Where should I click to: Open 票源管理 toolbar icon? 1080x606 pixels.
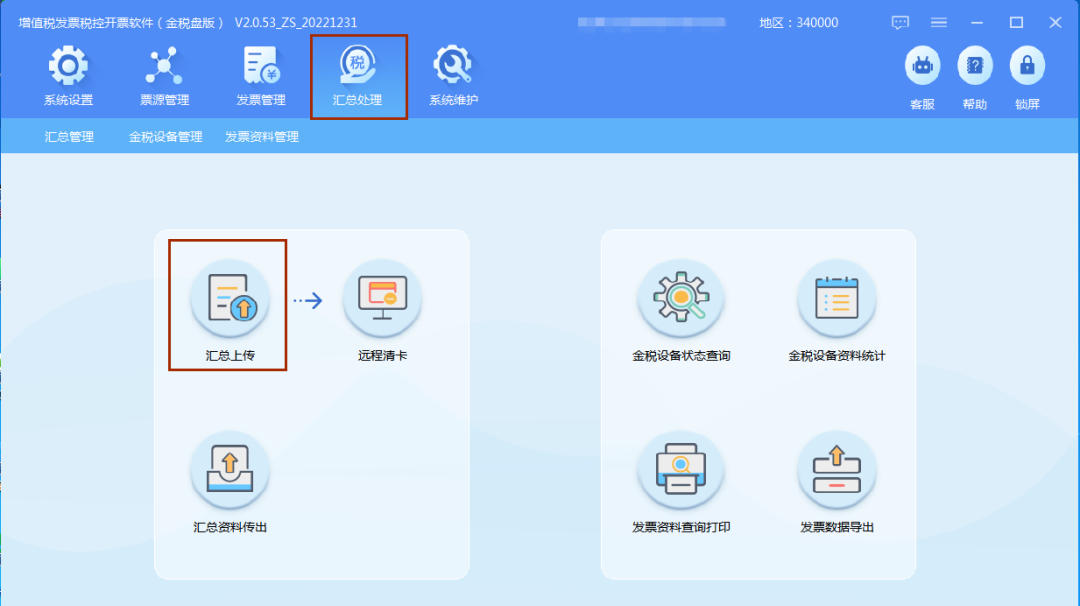click(164, 66)
